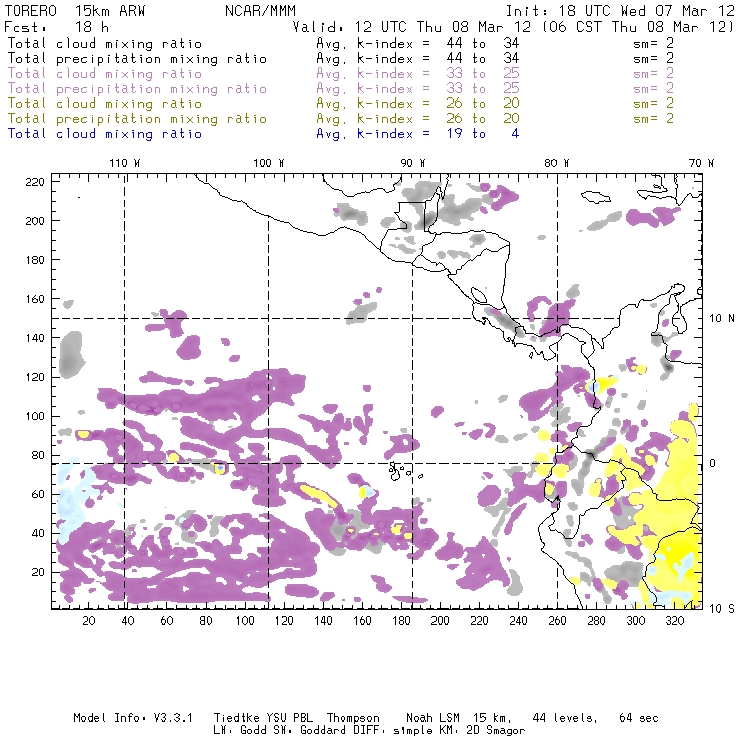Click purple "Avg. k-index = 33 to 25" on cloud row
Image resolution: width=740 pixels, height=740 pixels.
click(x=418, y=74)
